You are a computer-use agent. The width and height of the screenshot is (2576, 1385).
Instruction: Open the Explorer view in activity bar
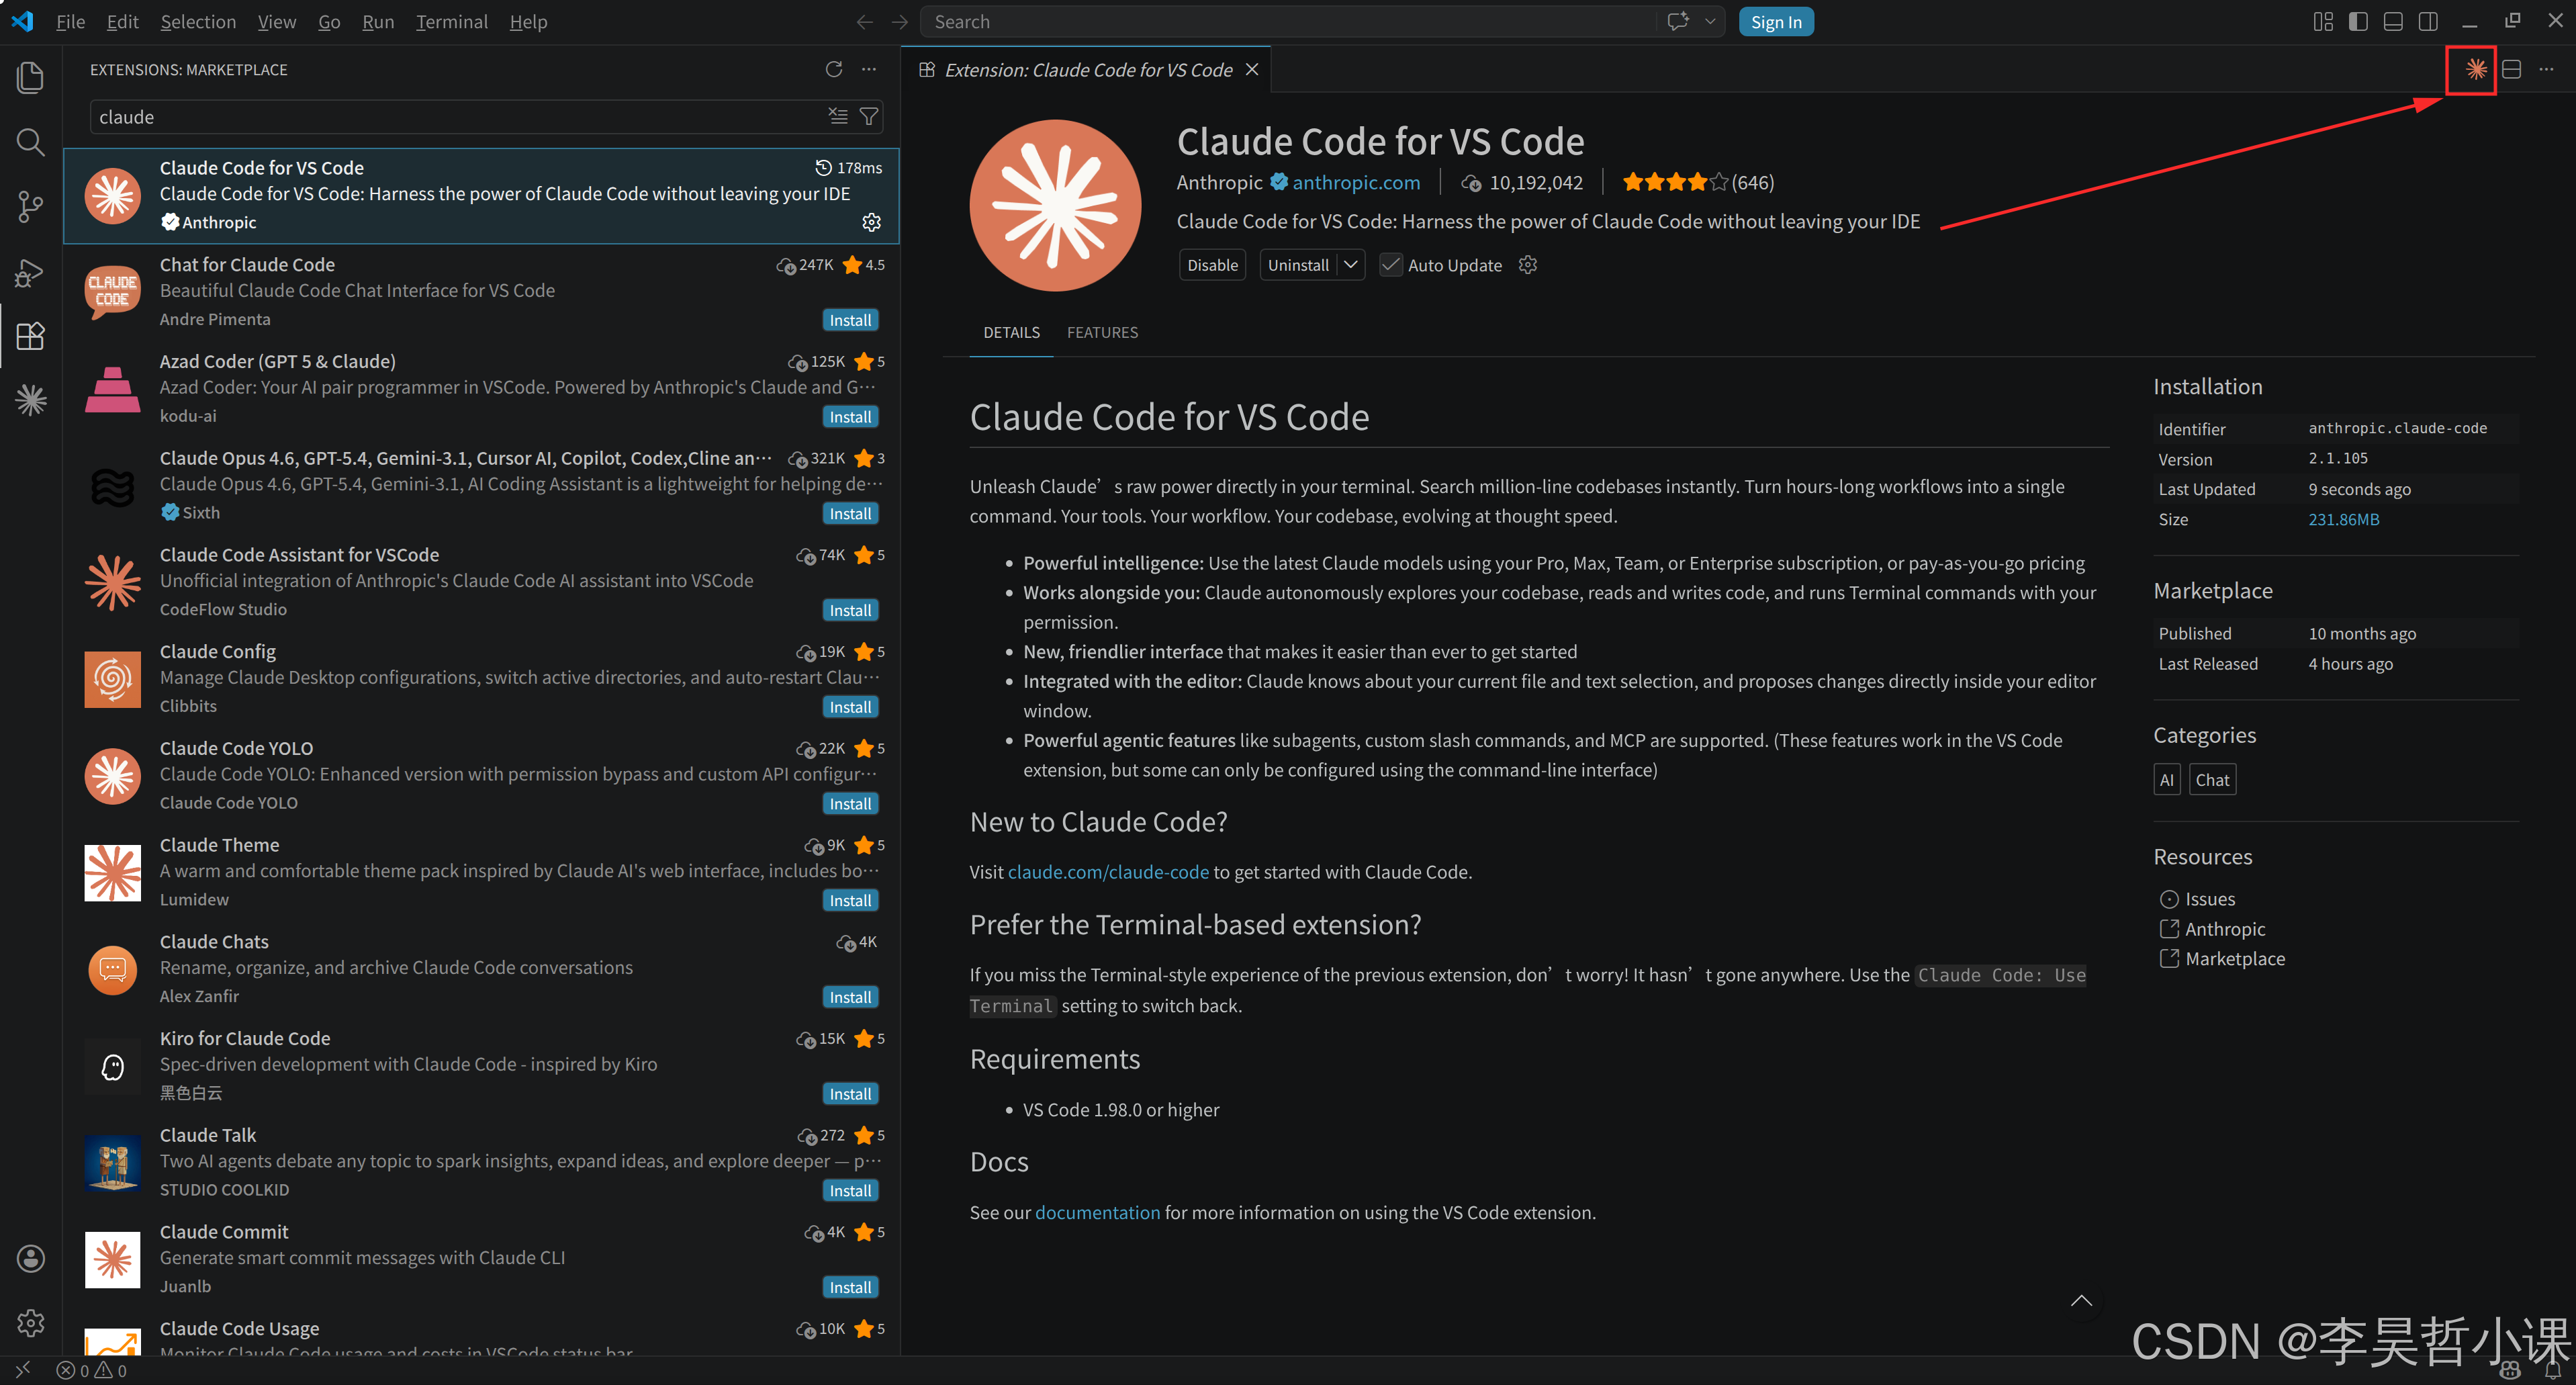pos(30,77)
